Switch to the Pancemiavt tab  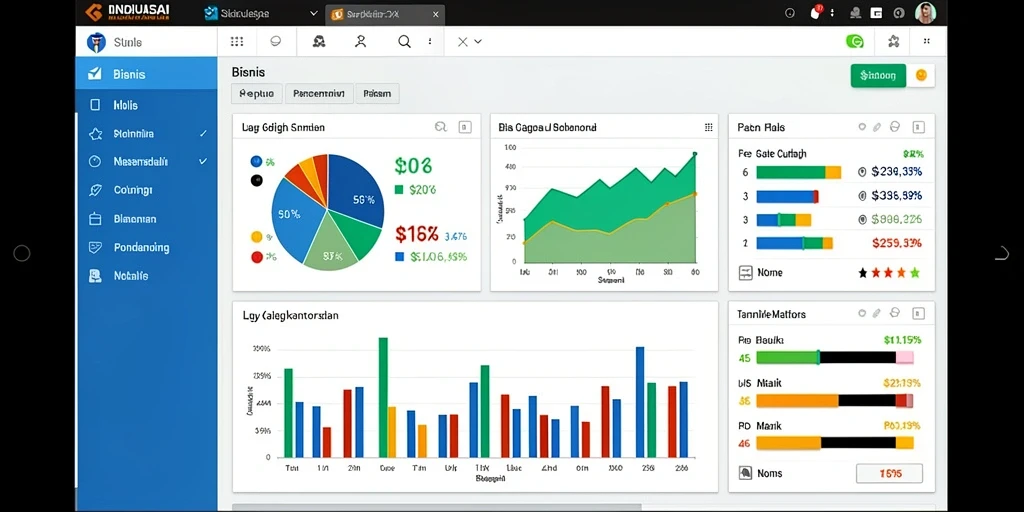(x=319, y=93)
